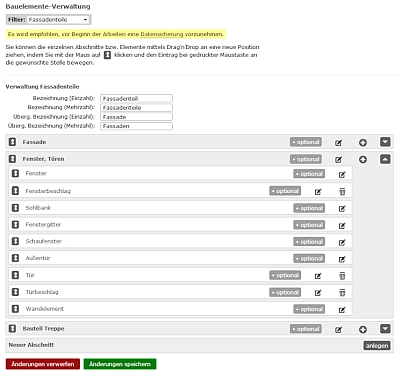Add element to Bauteil Treppe section
Image resolution: width=400 pixels, height=373 pixels.
[363, 330]
